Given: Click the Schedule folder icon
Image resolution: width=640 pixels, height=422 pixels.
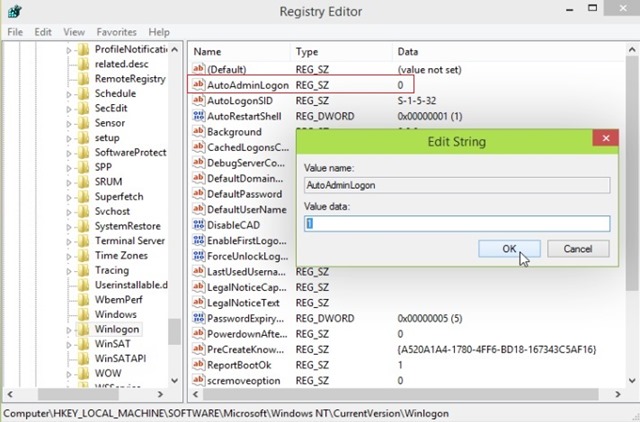Looking at the screenshot, I should [83, 93].
